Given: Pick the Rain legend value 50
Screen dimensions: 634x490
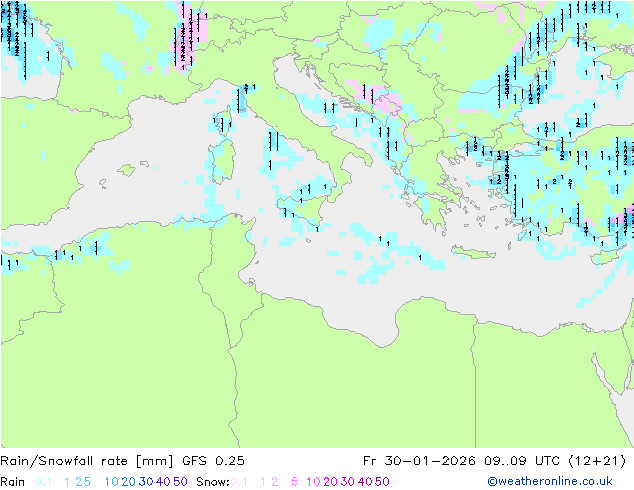Looking at the screenshot, I should [180, 482].
